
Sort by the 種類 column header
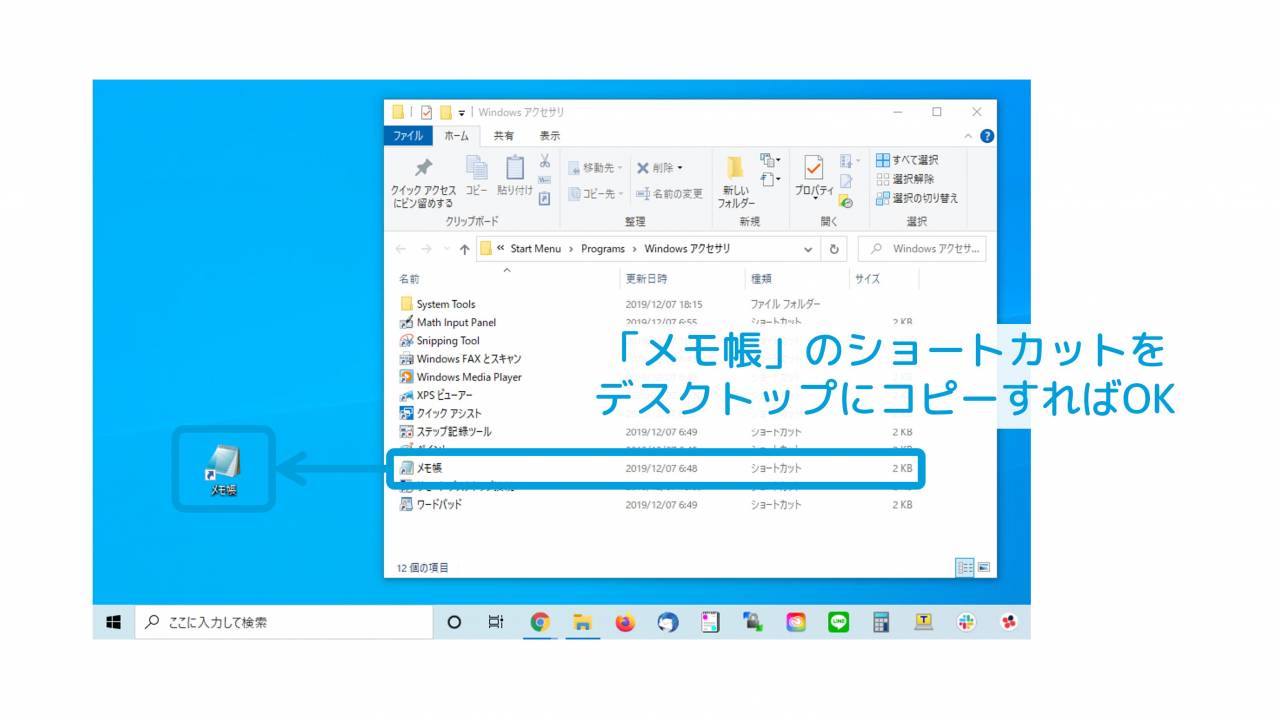tap(761, 279)
